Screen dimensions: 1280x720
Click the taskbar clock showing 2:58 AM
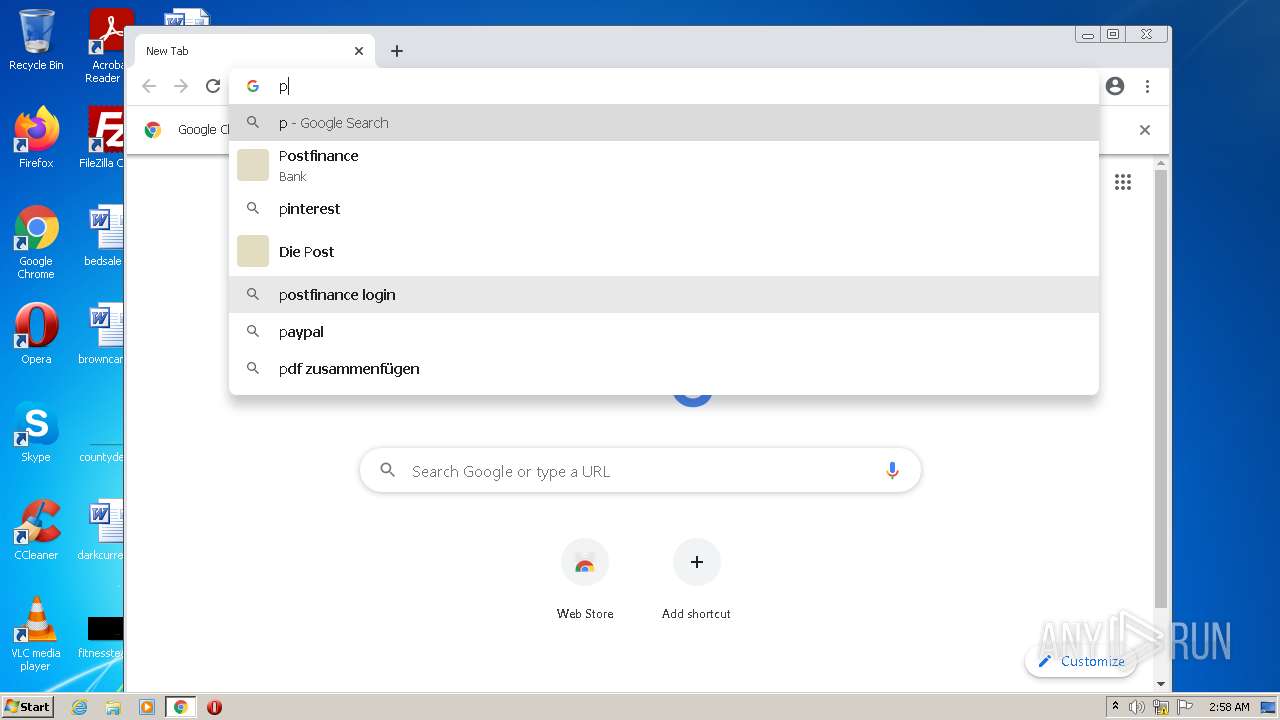pyautogui.click(x=1229, y=707)
